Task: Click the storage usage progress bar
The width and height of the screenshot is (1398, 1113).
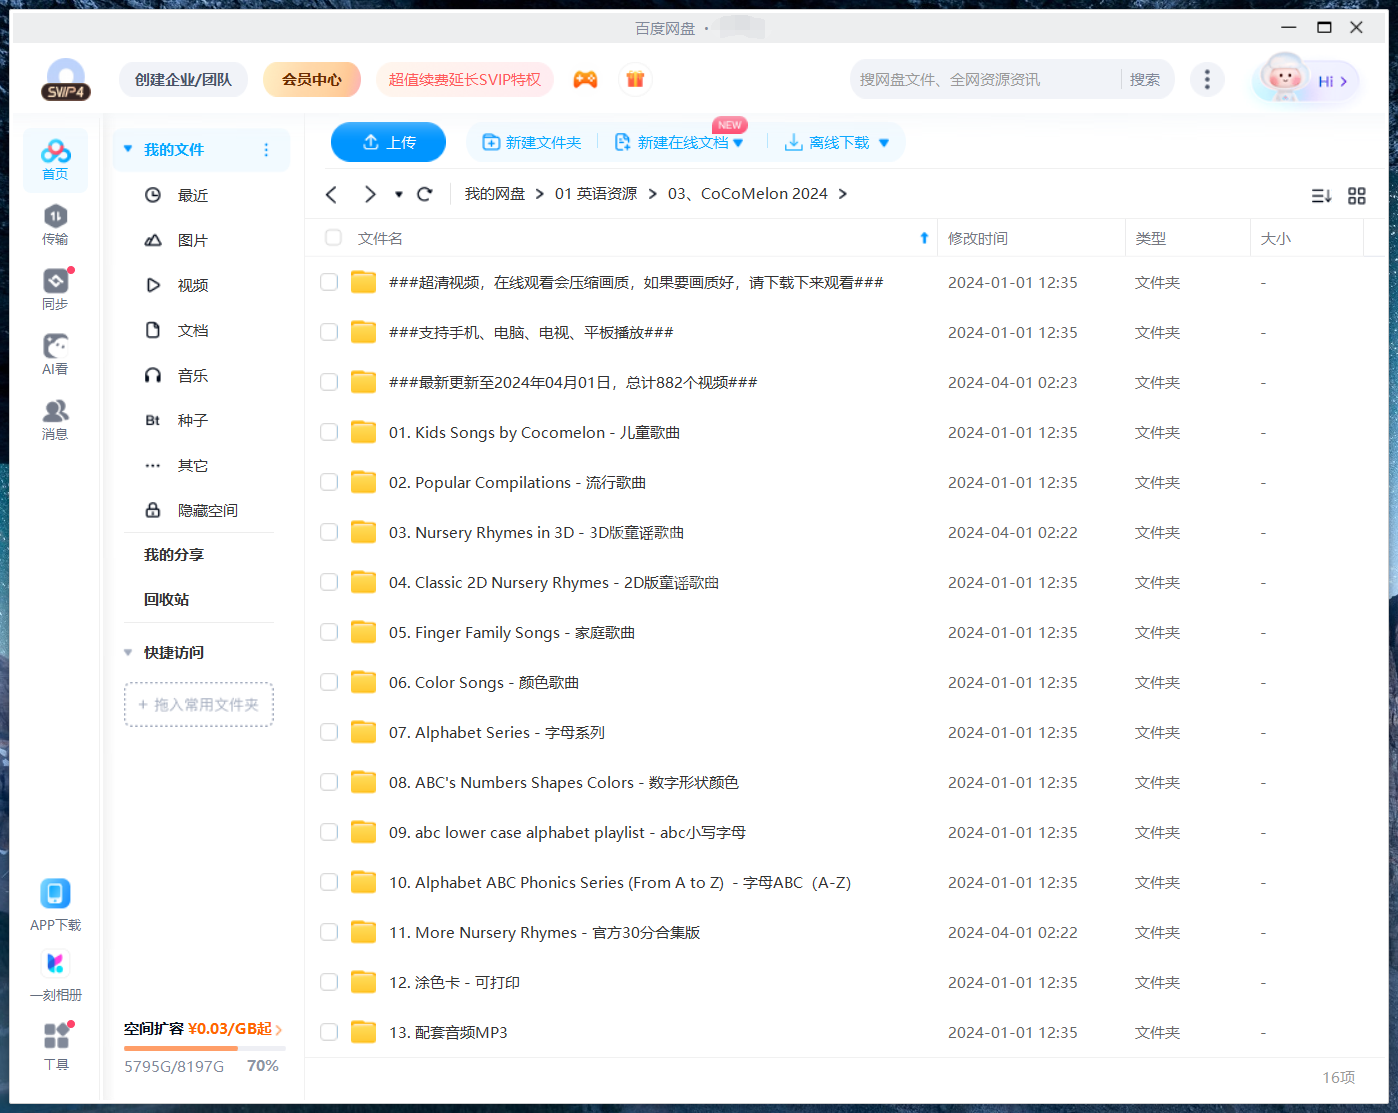Action: click(x=204, y=1048)
